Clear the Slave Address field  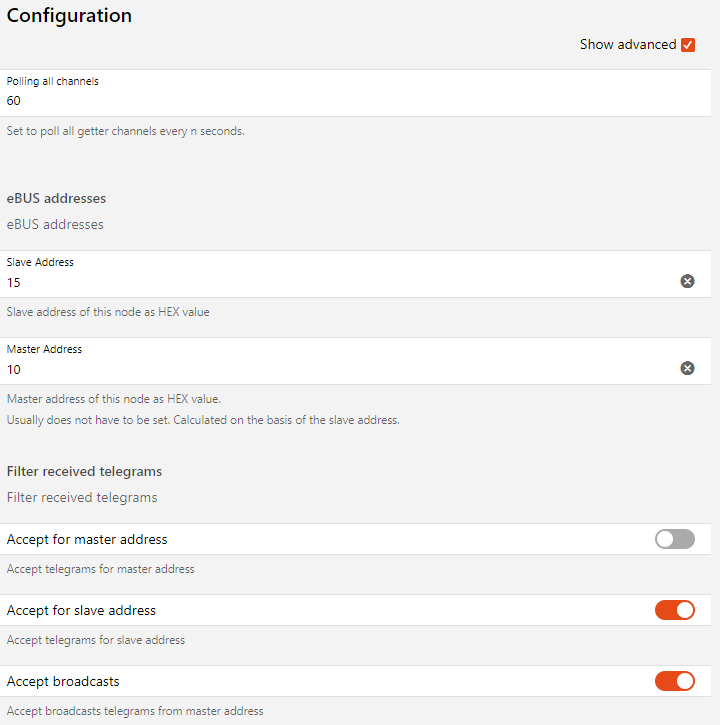coord(687,281)
